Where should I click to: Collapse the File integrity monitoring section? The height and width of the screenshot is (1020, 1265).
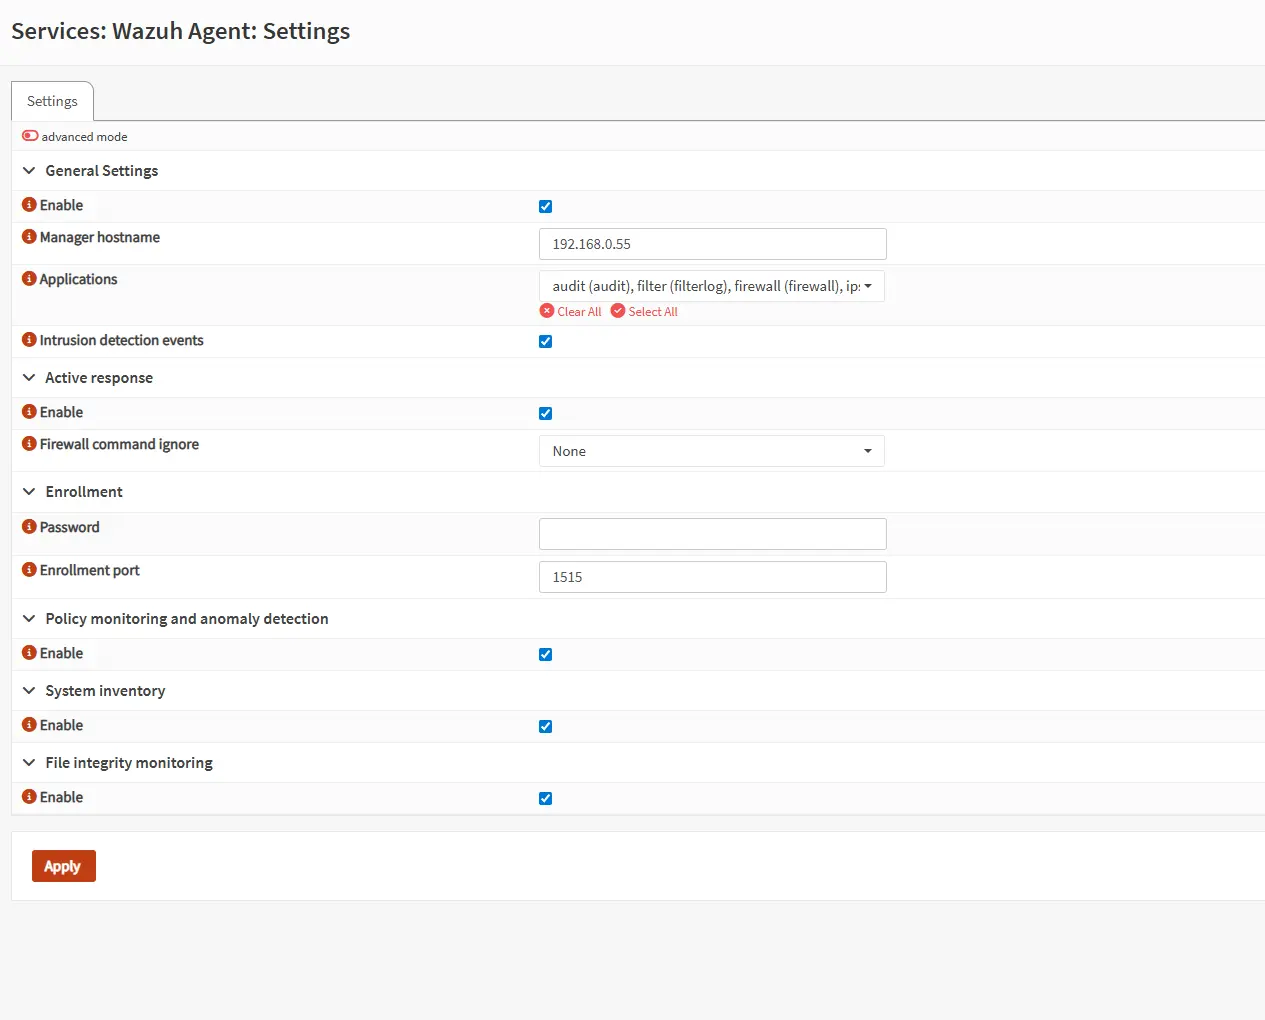tap(29, 763)
